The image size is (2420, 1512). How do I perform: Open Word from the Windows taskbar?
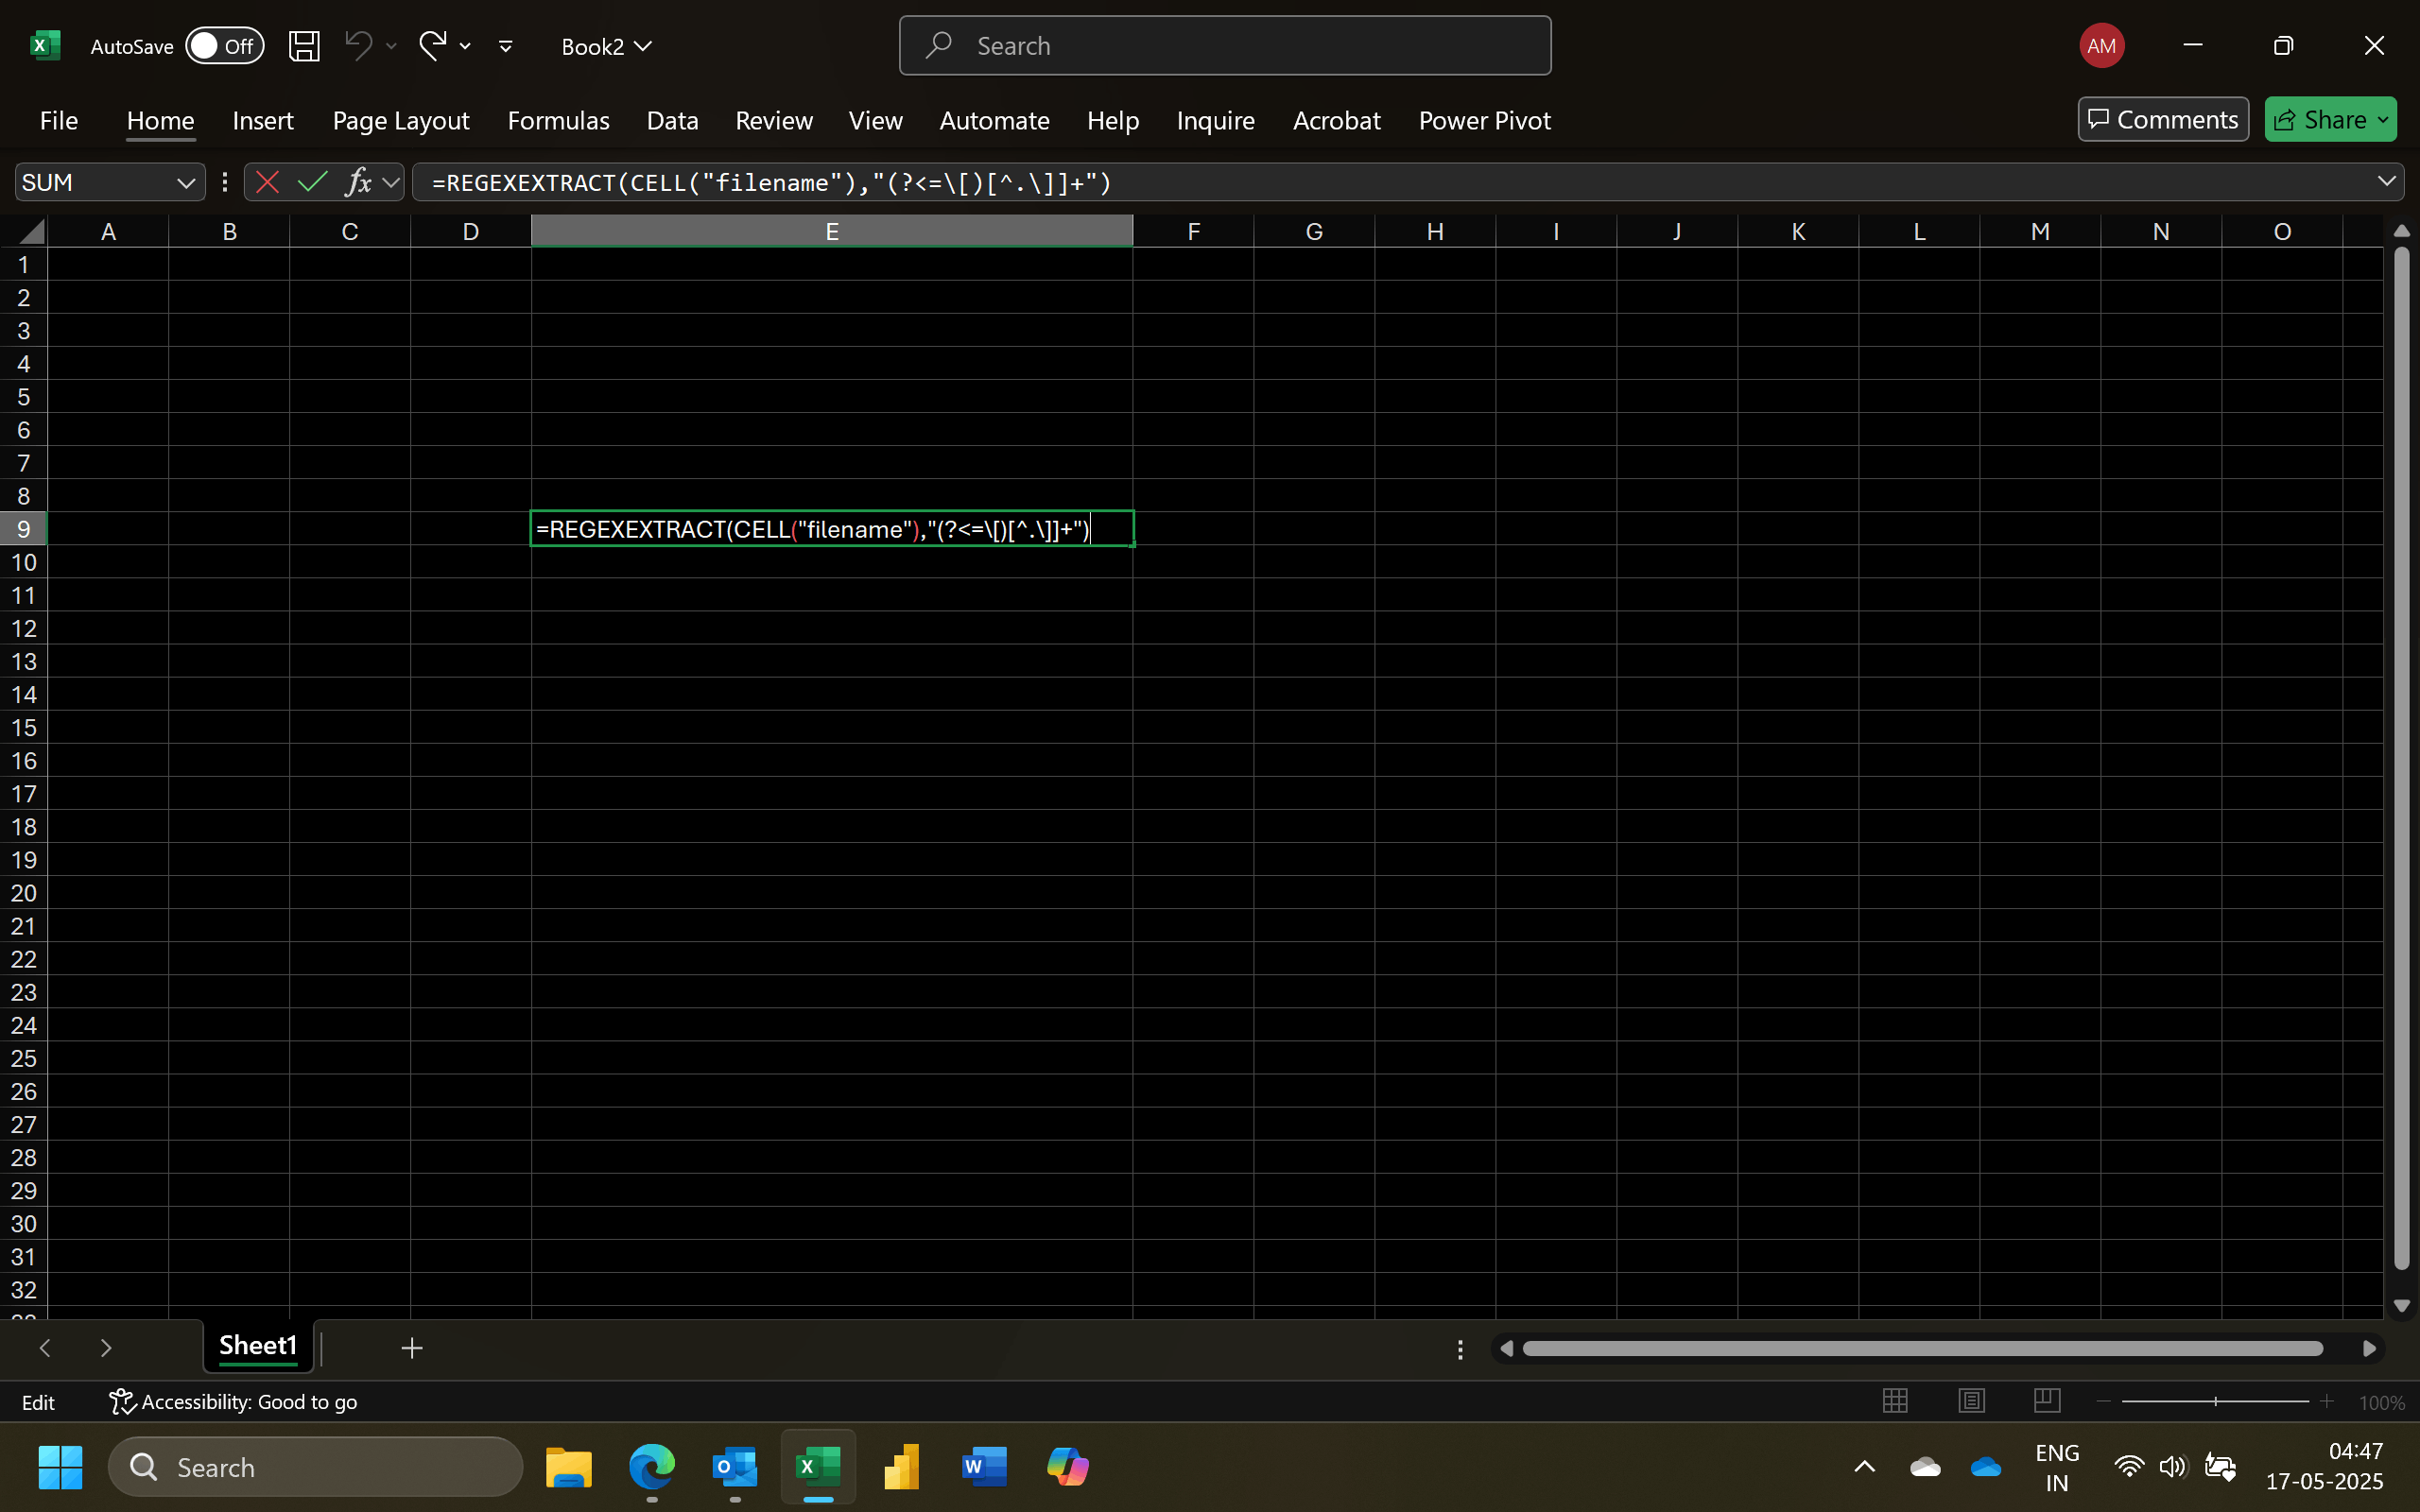point(983,1467)
